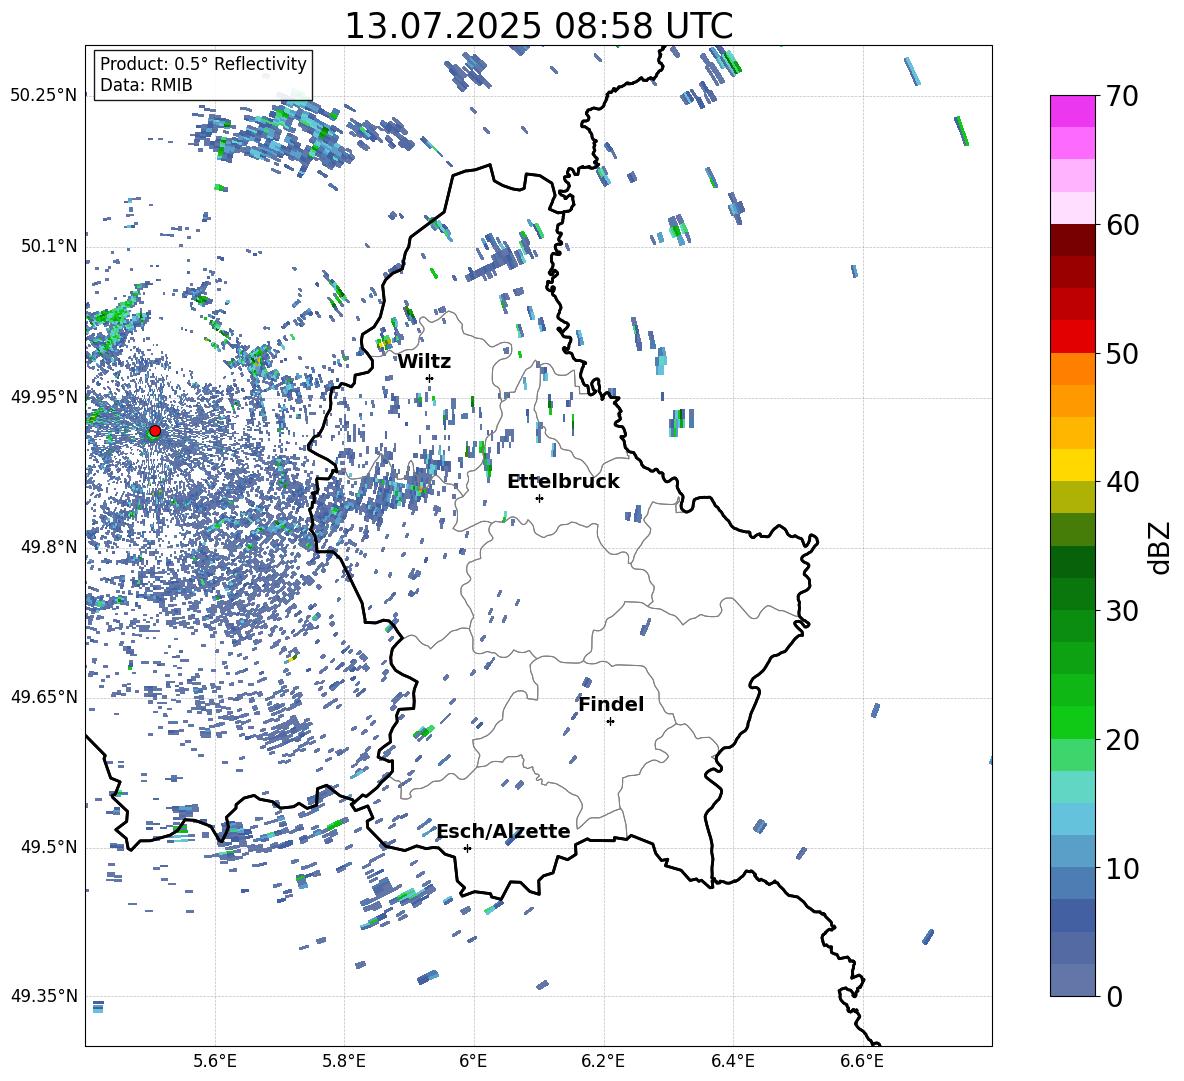Screen dimensions: 1184x1081
Task: Click the bright red colorbar band above 50
Action: [1072, 337]
